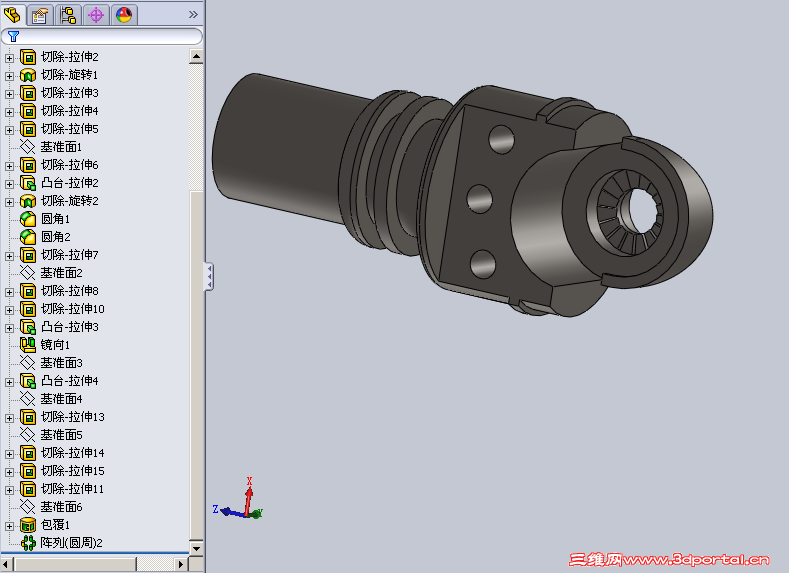Expand the 切除-拉伸3 feature
Image resolution: width=789 pixels, height=573 pixels.
[x=9, y=94]
